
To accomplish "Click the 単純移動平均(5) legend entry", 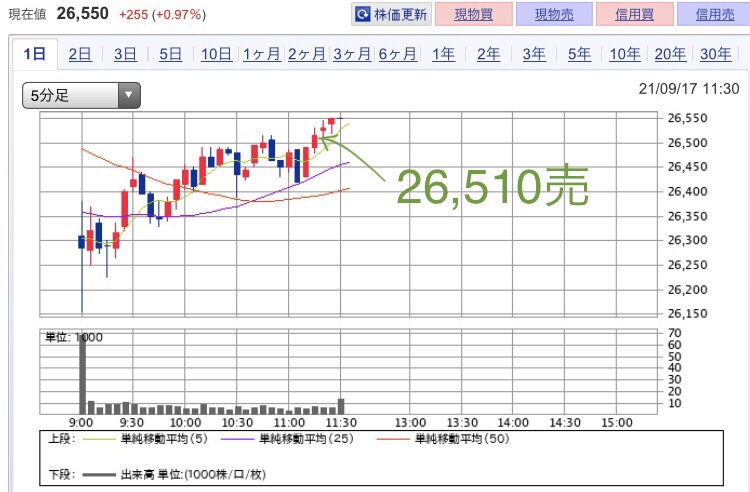I will [x=145, y=438].
